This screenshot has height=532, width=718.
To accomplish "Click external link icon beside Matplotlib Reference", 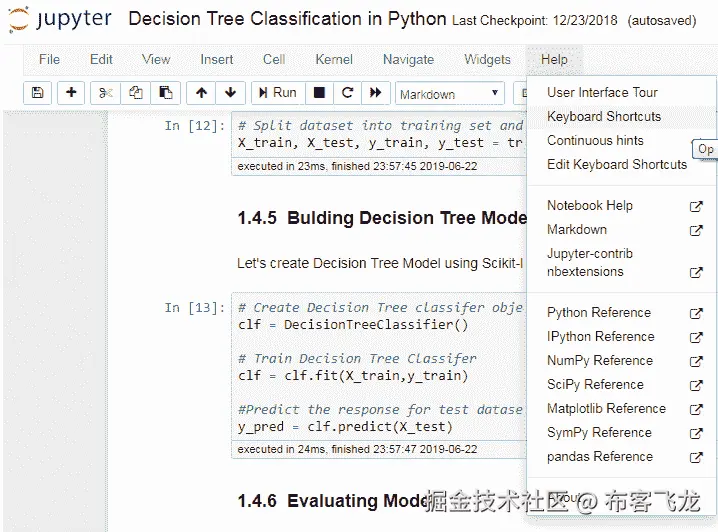I will tap(696, 409).
